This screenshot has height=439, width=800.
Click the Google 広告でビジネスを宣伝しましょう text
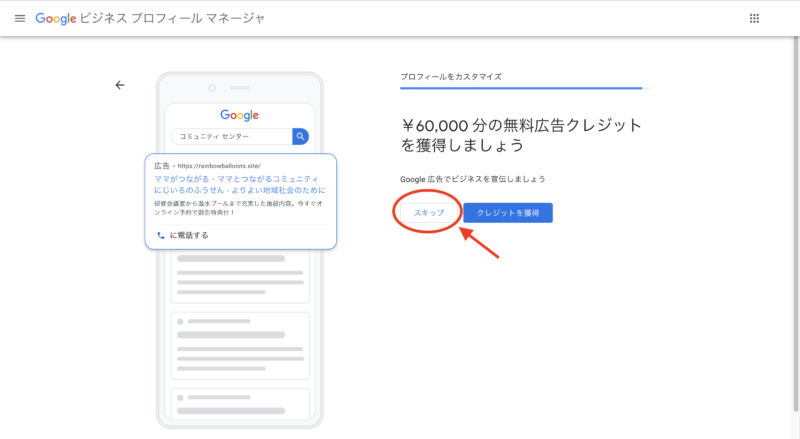(472, 179)
